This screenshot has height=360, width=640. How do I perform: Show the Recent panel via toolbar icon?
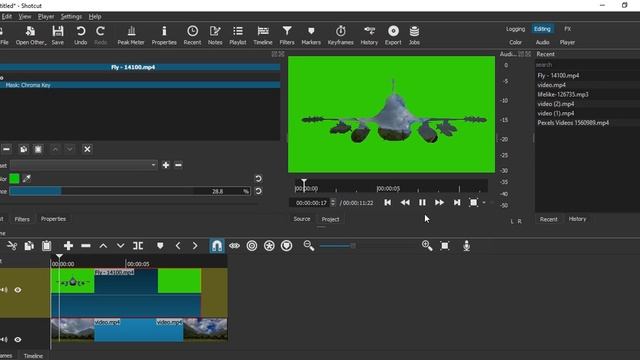click(192, 35)
